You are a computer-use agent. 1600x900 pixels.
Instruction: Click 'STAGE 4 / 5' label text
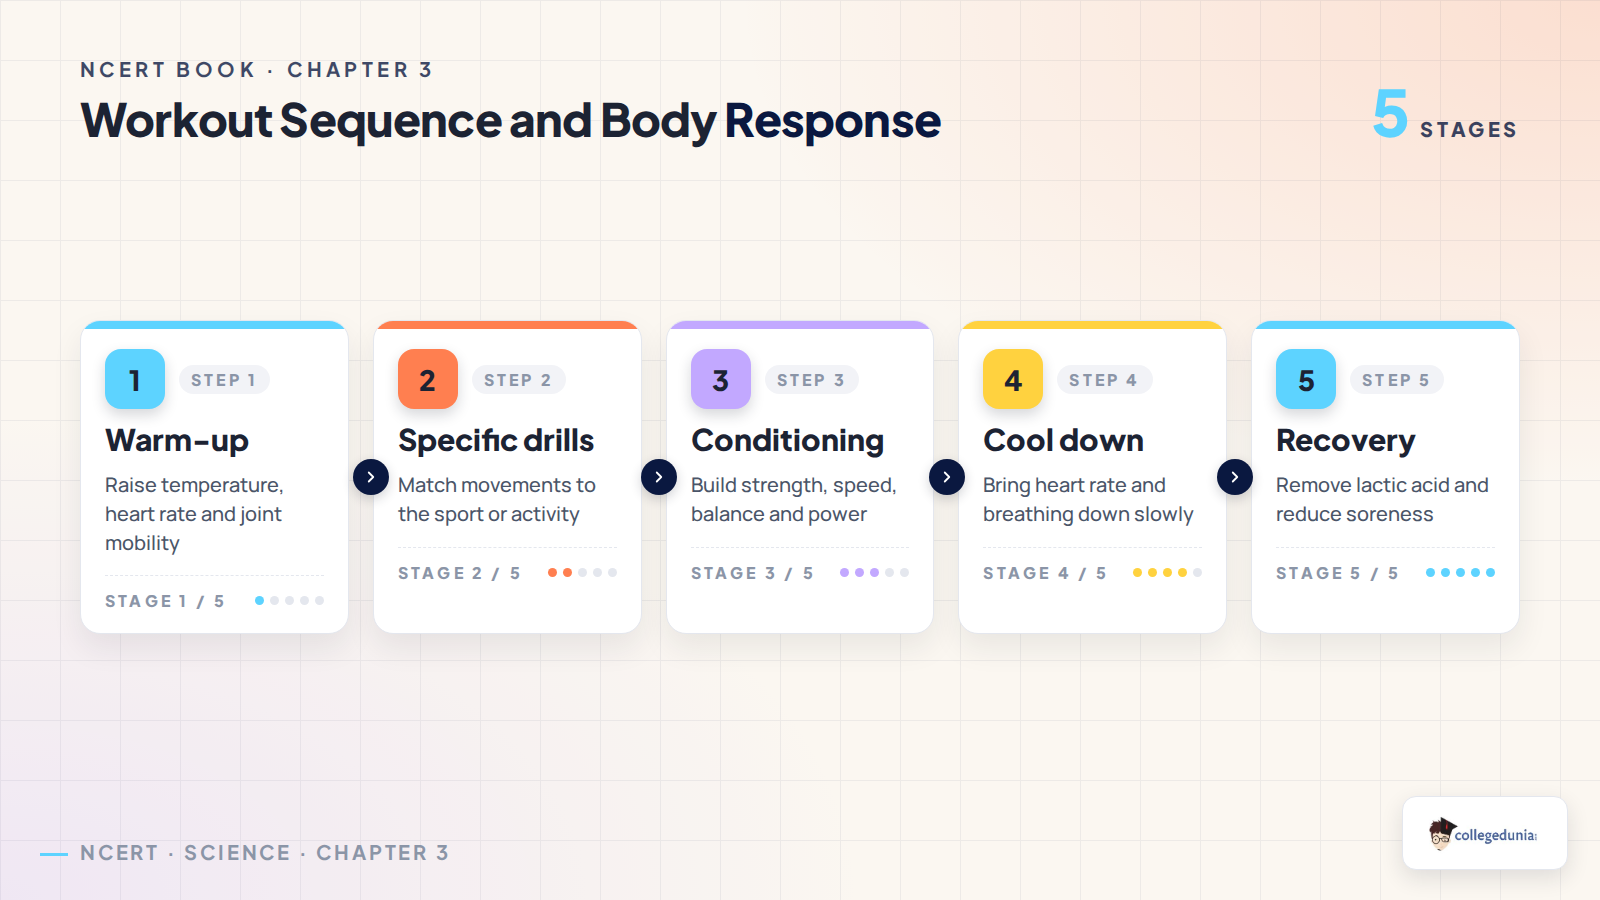coord(1045,573)
